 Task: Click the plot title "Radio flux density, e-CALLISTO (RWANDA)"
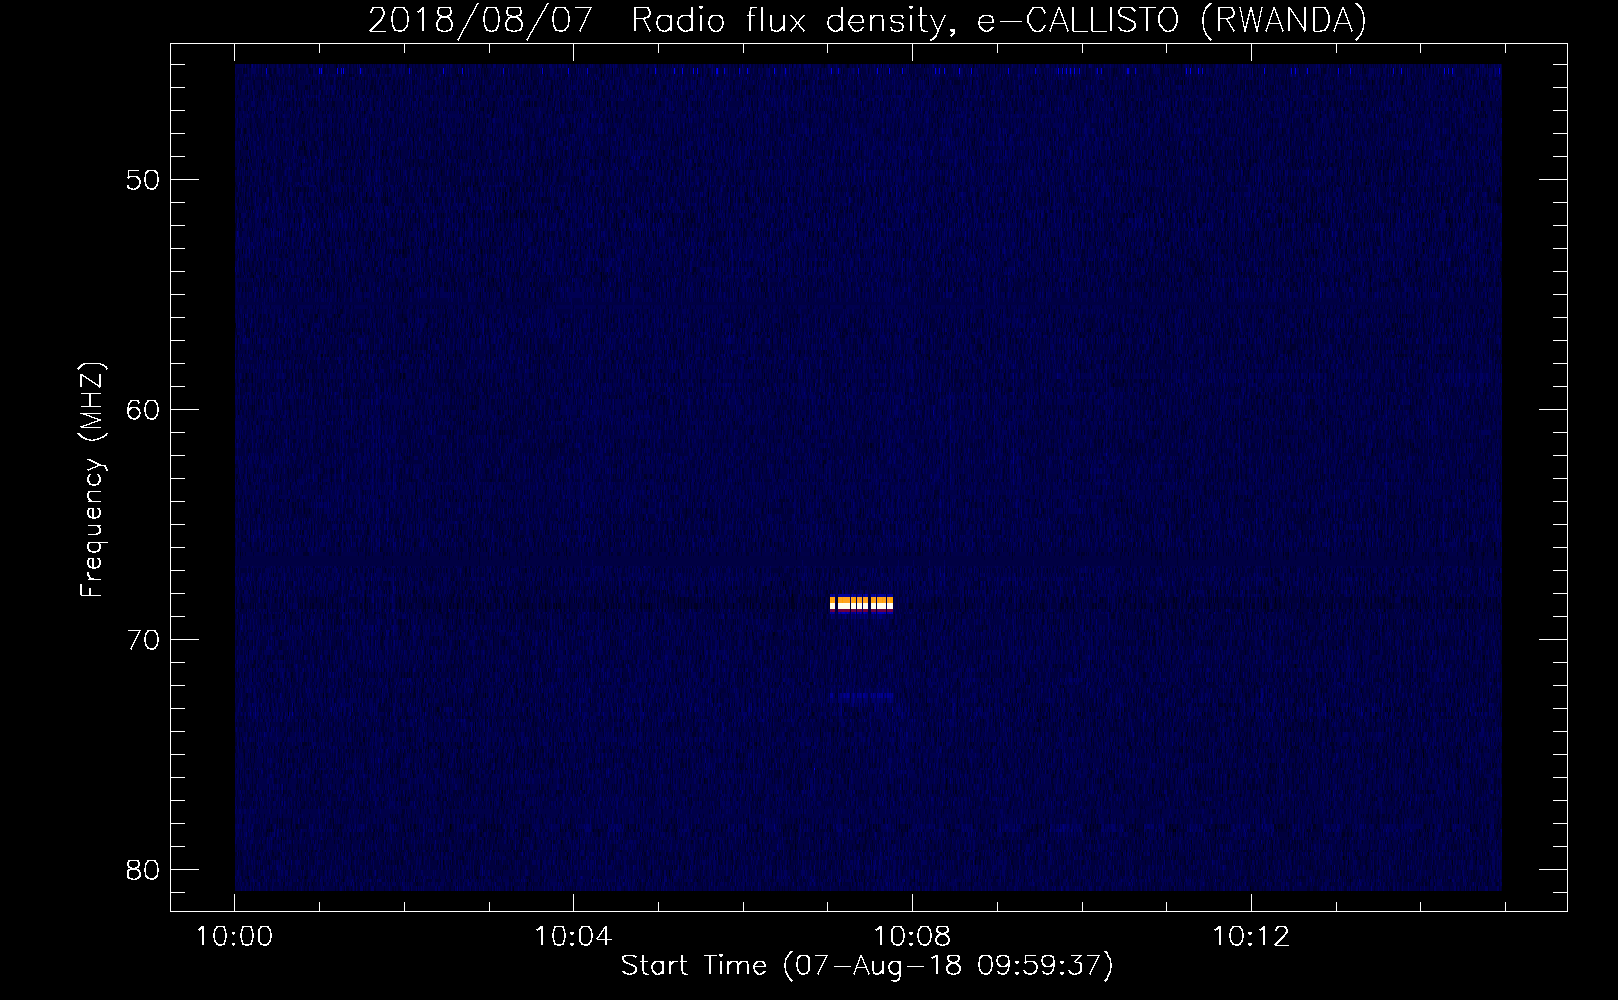[999, 20]
